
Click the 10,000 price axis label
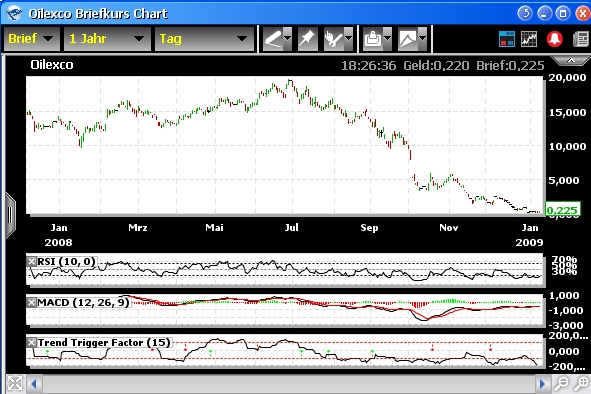click(x=567, y=146)
